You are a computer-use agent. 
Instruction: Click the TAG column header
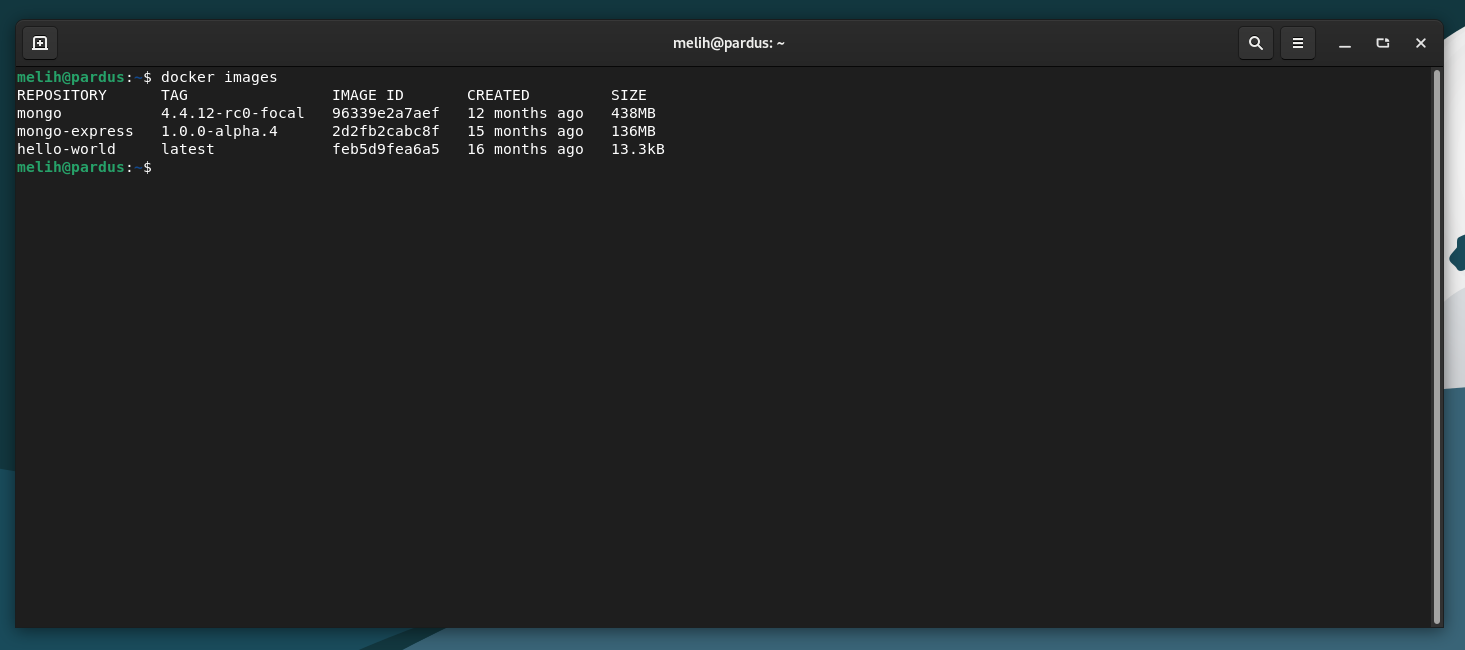(x=174, y=95)
